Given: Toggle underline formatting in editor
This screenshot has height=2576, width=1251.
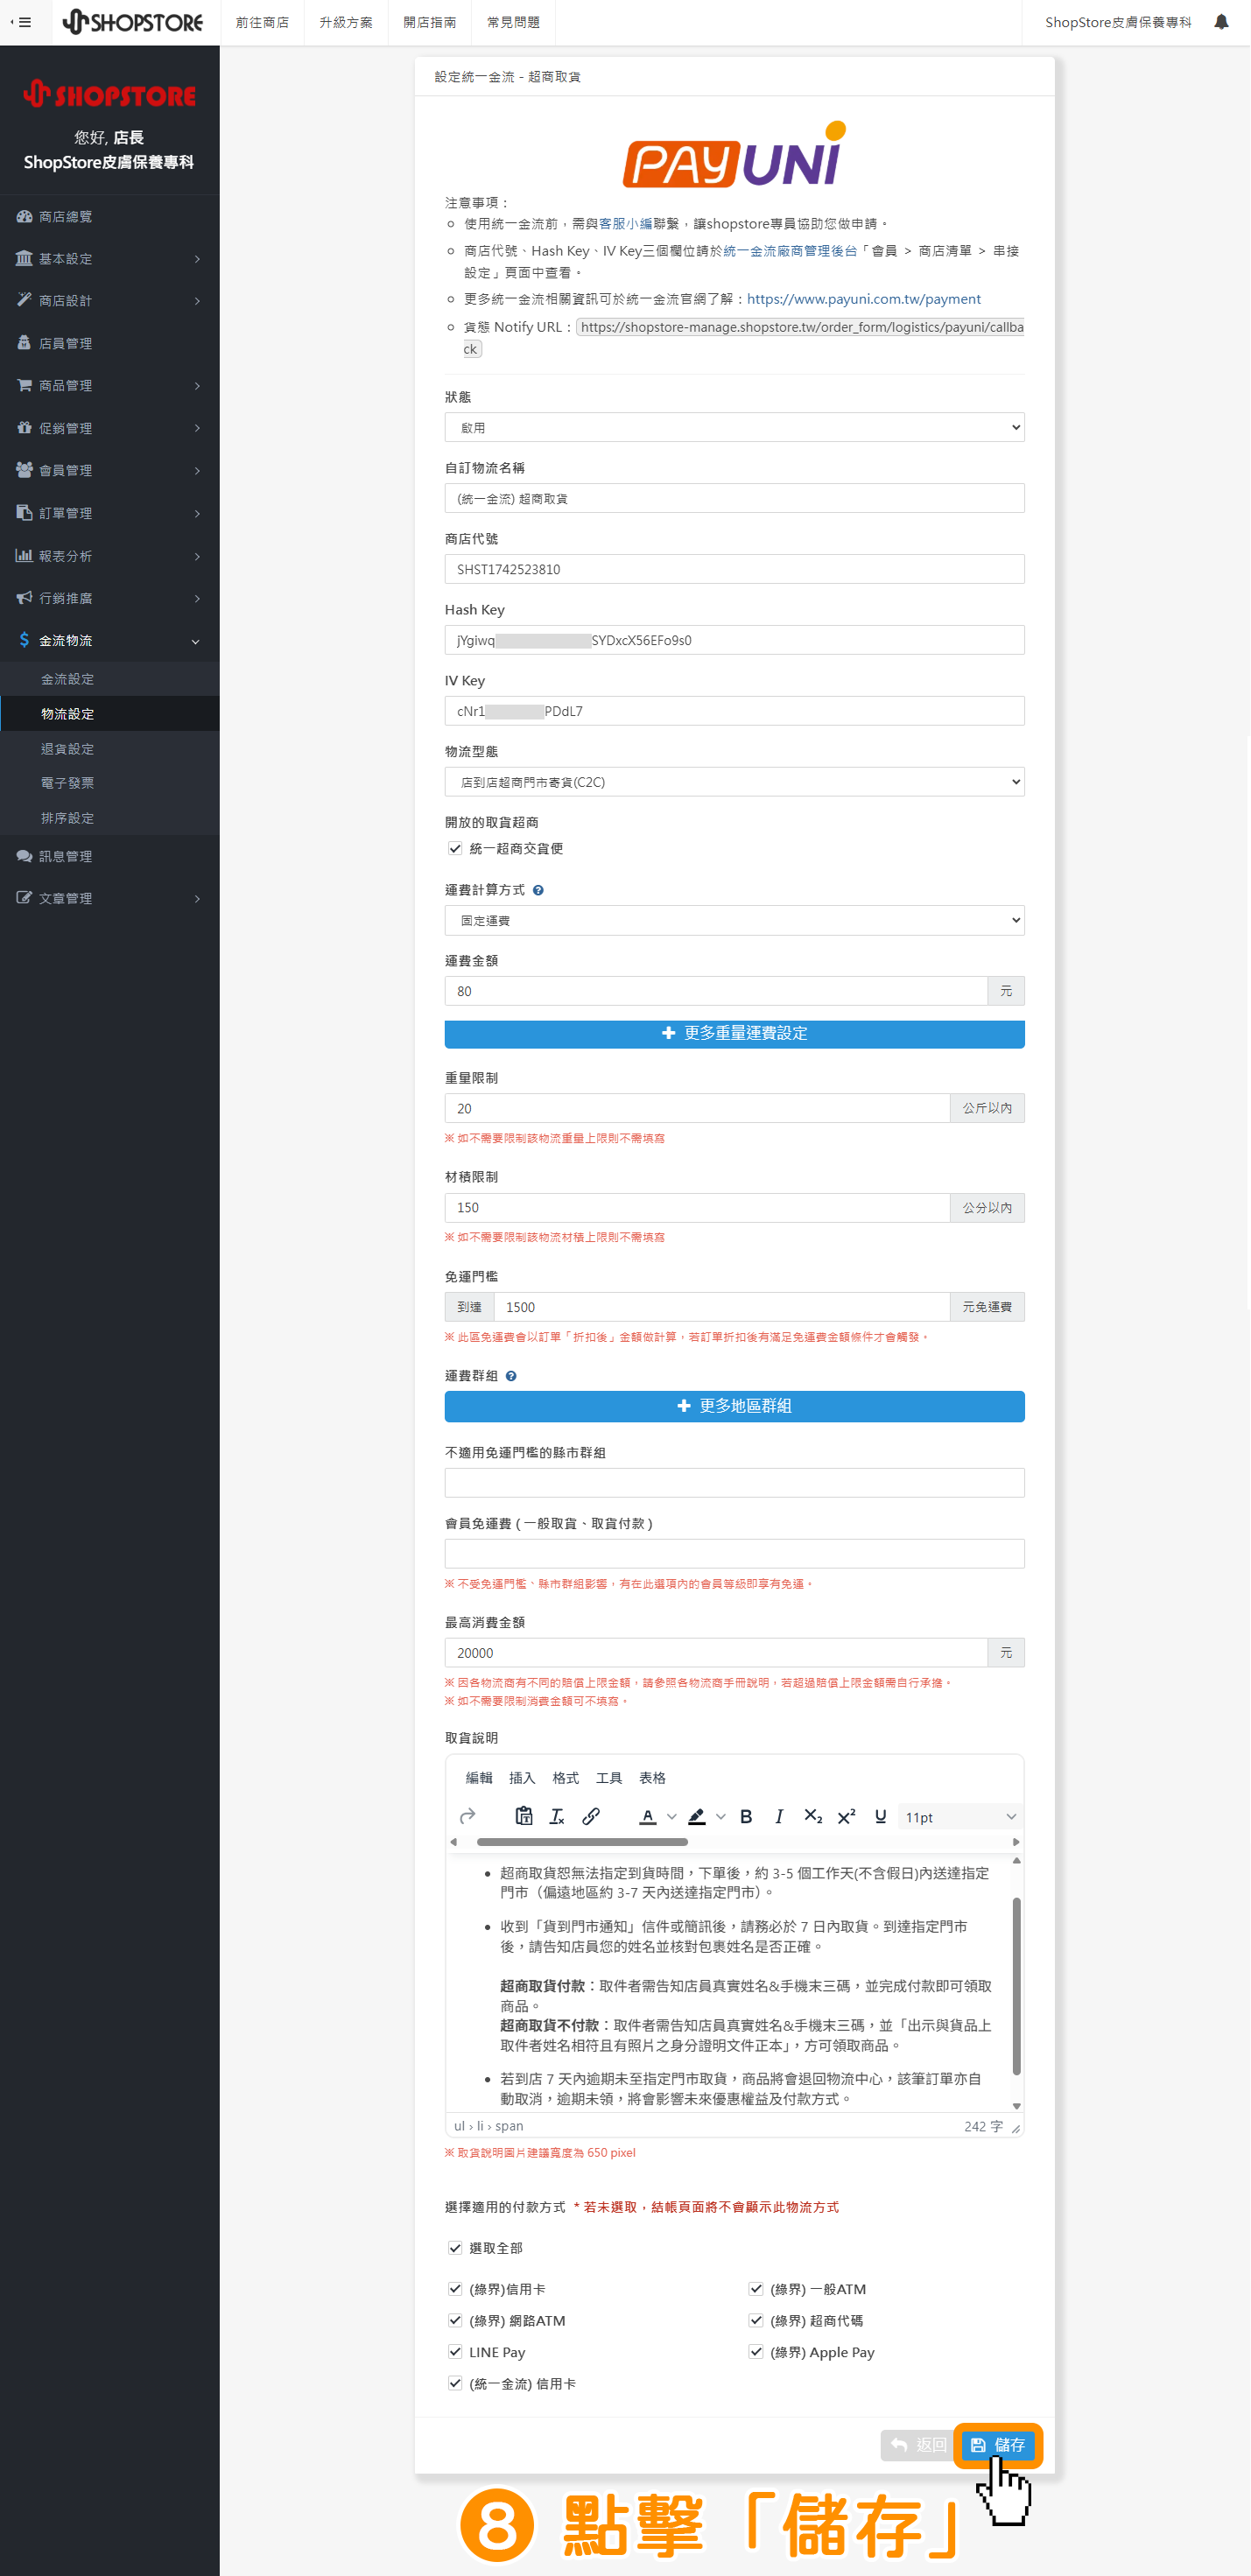Looking at the screenshot, I should [880, 1816].
